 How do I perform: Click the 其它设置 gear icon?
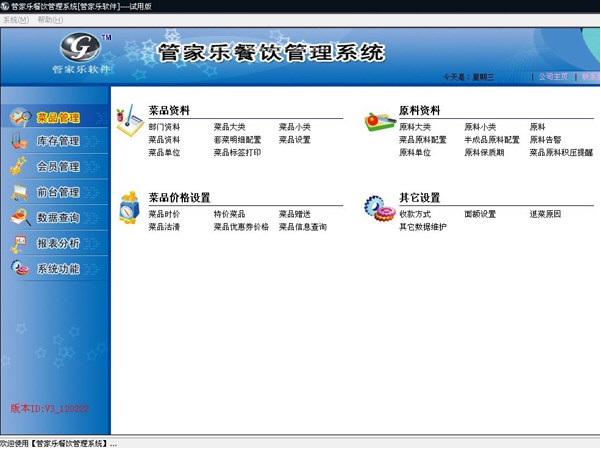click(379, 208)
